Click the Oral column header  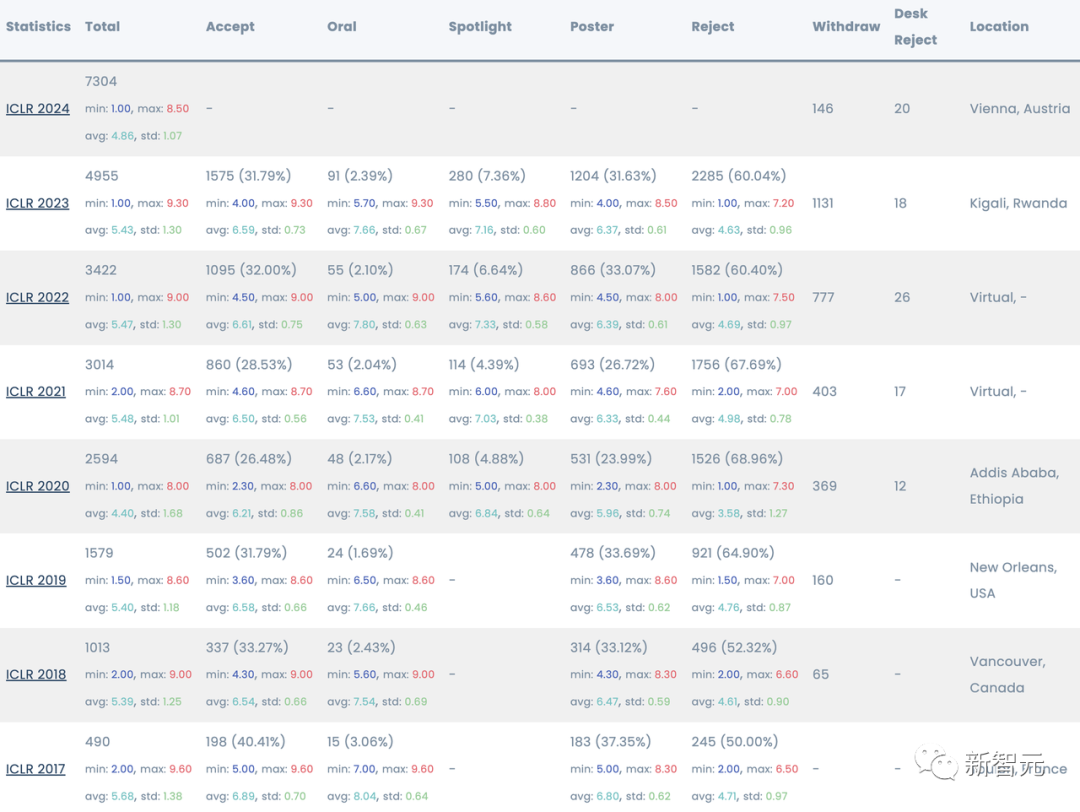coord(342,26)
